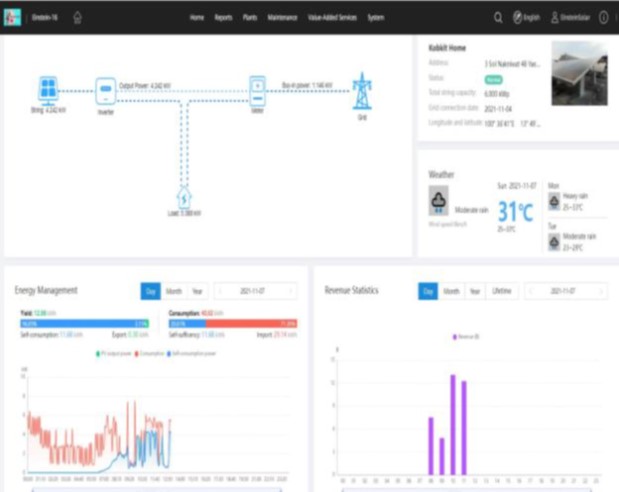Click the house load icon
The image size is (619, 492).
[x=184, y=197]
